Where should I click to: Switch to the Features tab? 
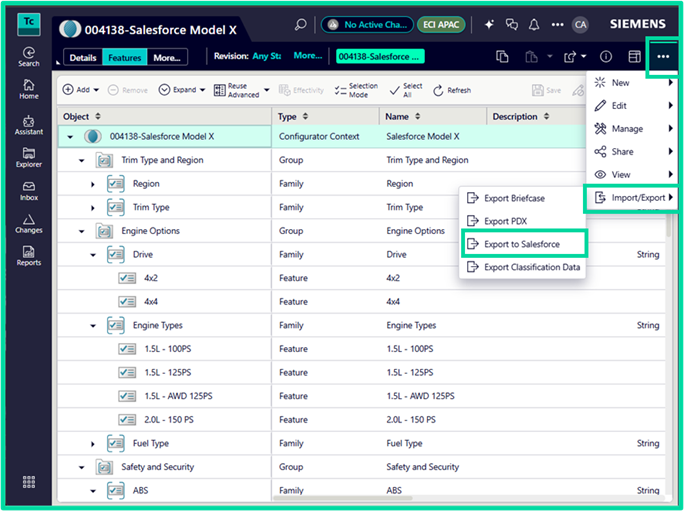[125, 57]
